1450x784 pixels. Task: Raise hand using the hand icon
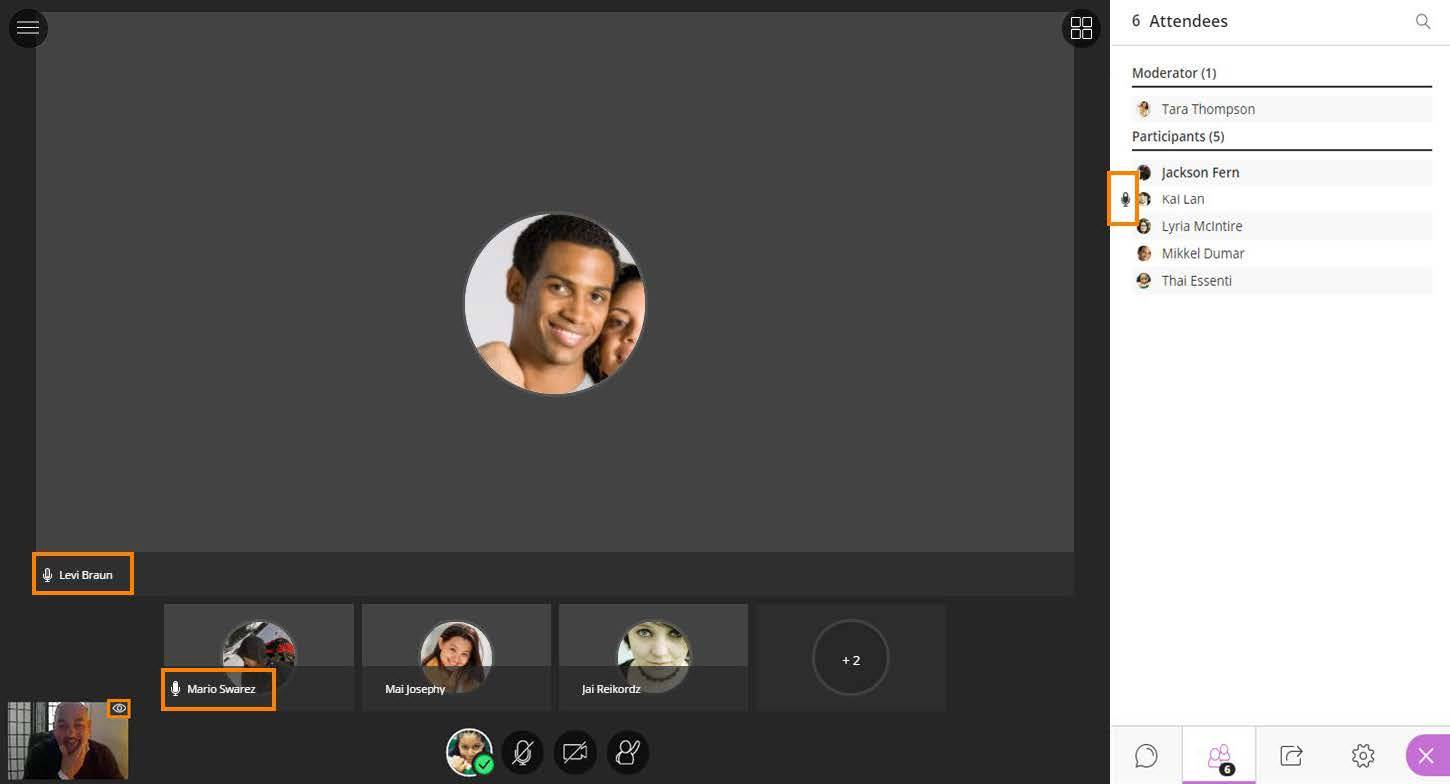pyautogui.click(x=628, y=753)
